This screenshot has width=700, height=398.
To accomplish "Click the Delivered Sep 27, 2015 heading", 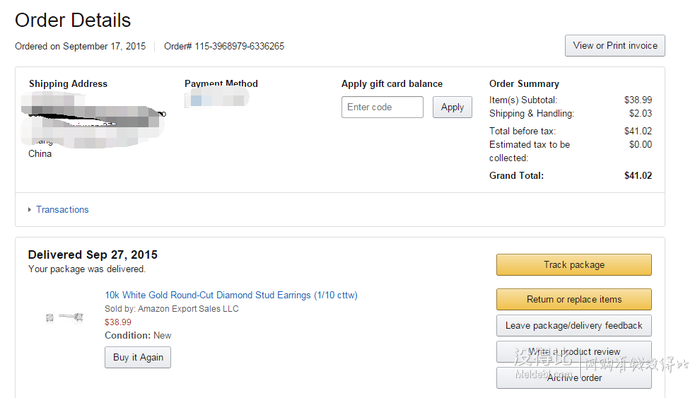I will (93, 254).
